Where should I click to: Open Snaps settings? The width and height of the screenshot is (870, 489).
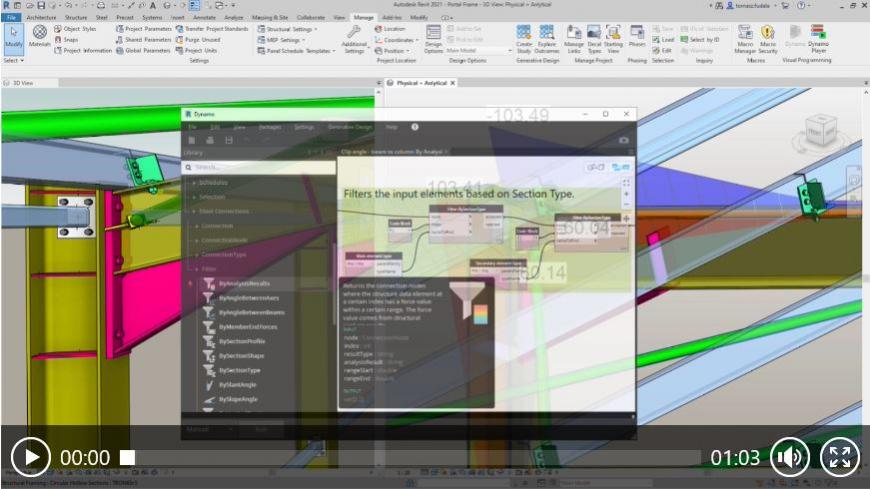pyautogui.click(x=66, y=39)
